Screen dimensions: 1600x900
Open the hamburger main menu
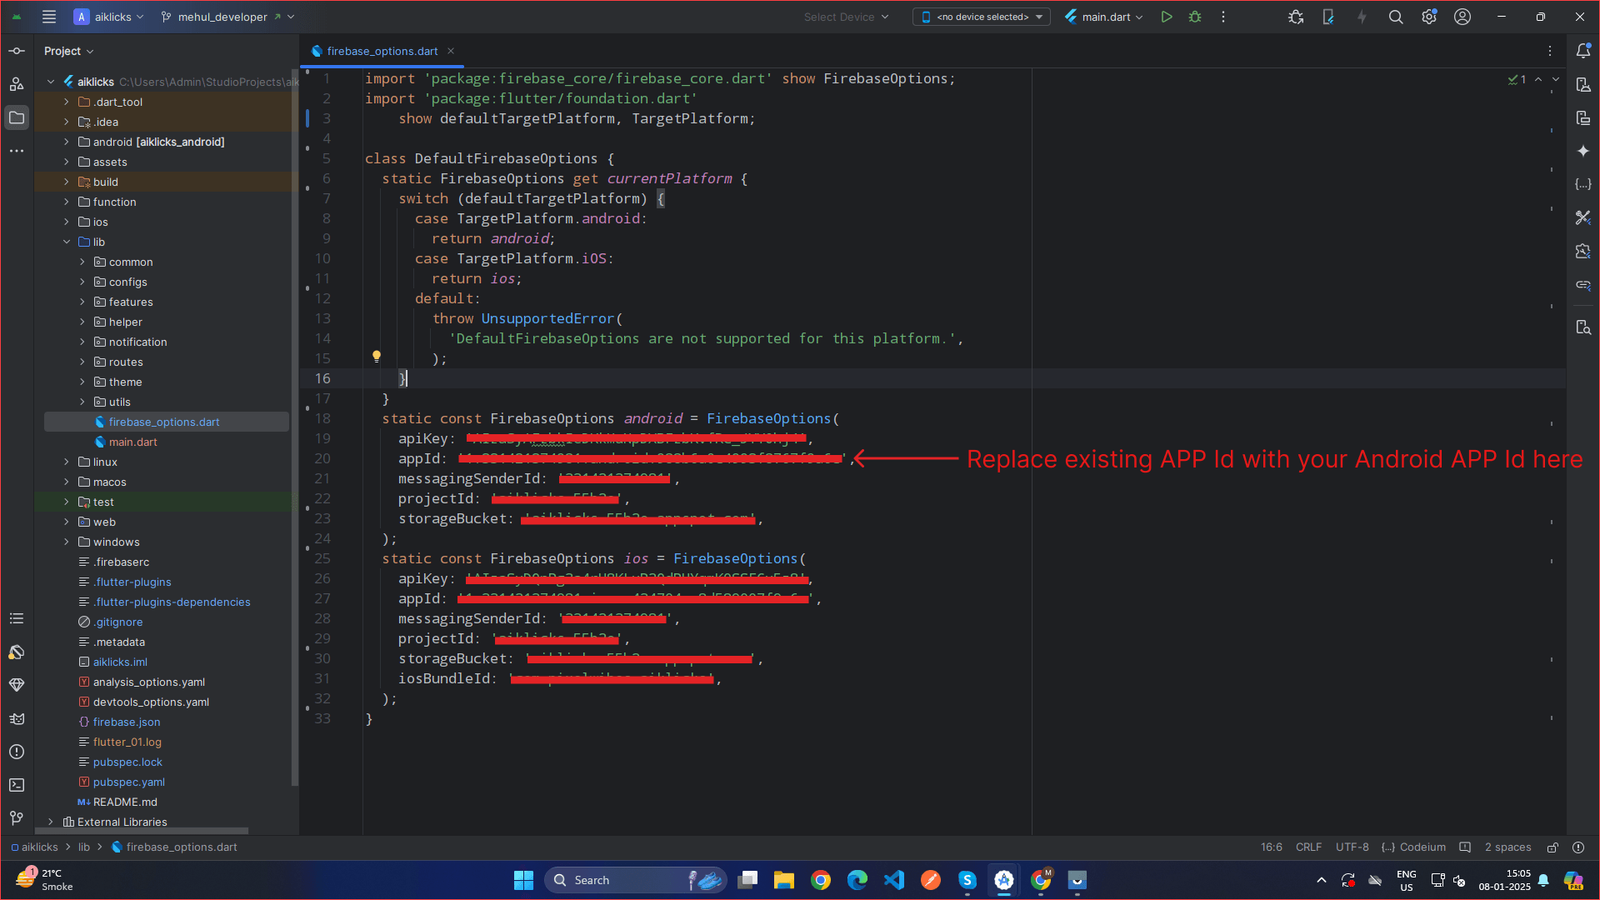[x=49, y=17]
